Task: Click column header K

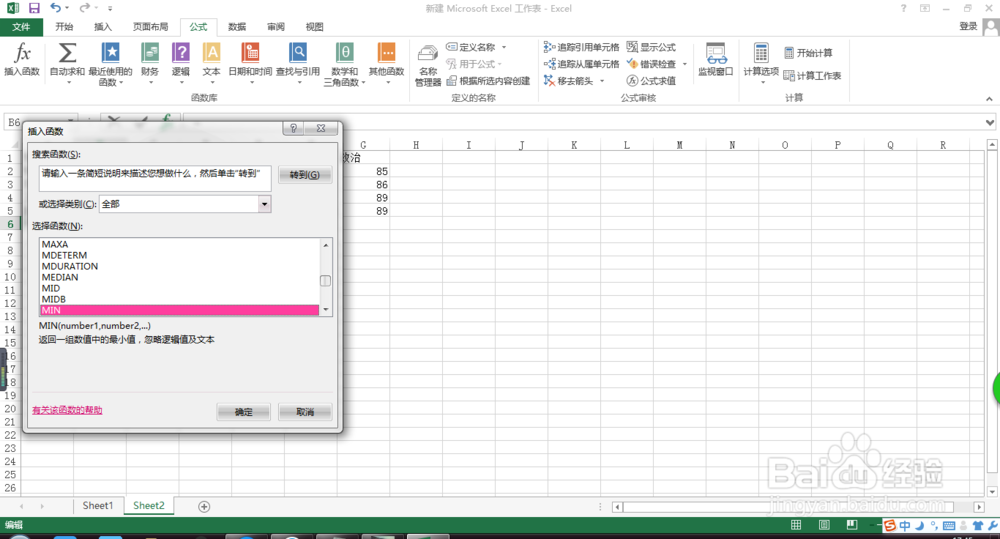Action: point(574,145)
